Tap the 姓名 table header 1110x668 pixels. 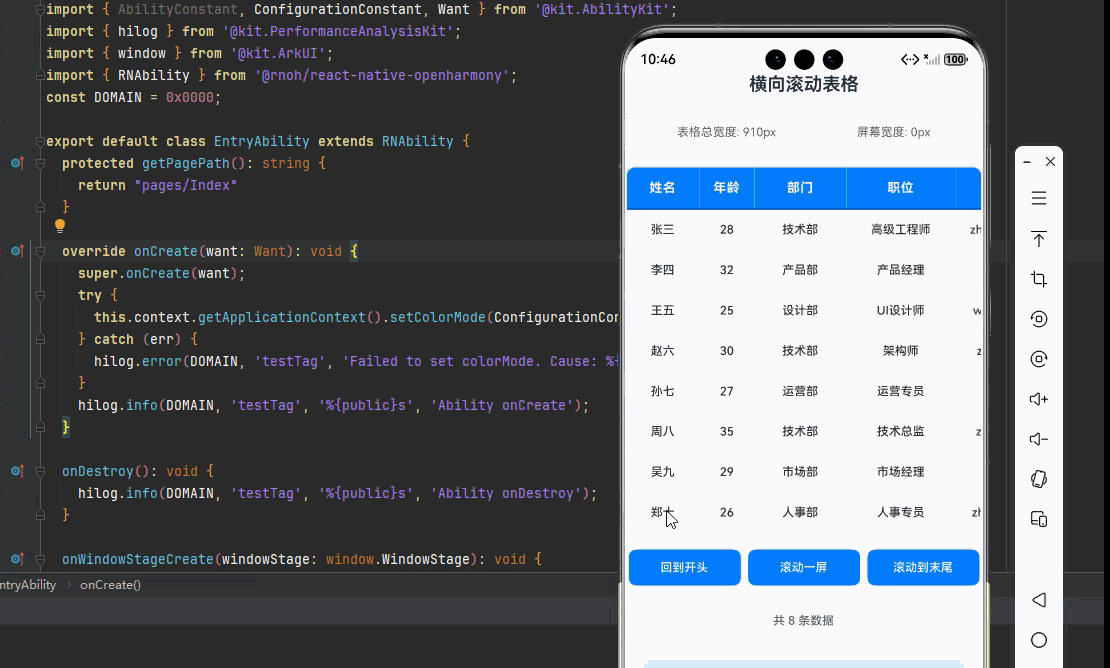(663, 188)
